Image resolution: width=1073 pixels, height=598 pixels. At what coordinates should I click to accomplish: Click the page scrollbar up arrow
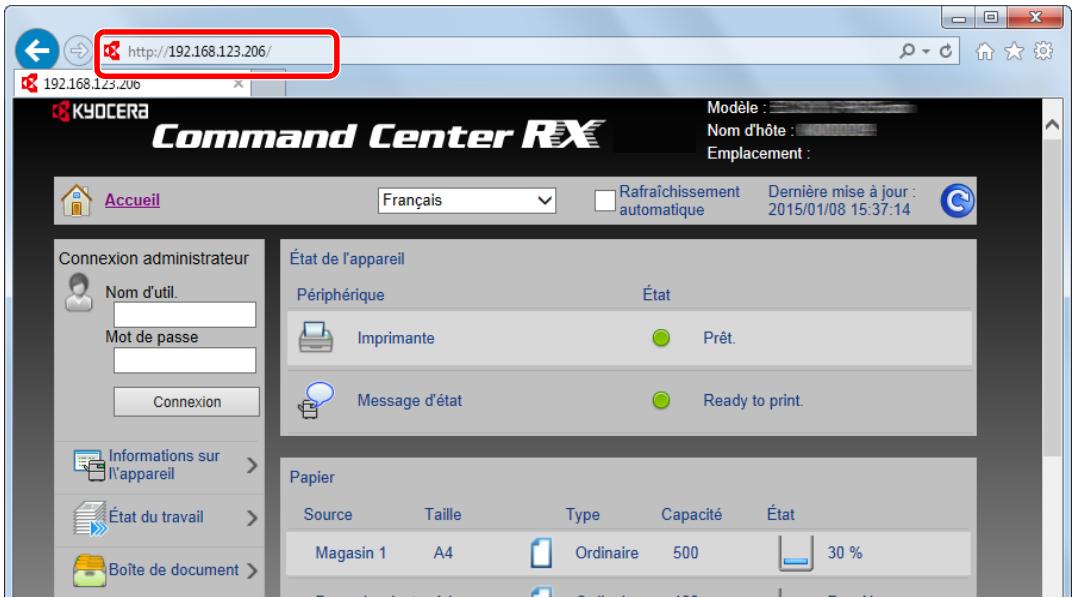click(1052, 125)
